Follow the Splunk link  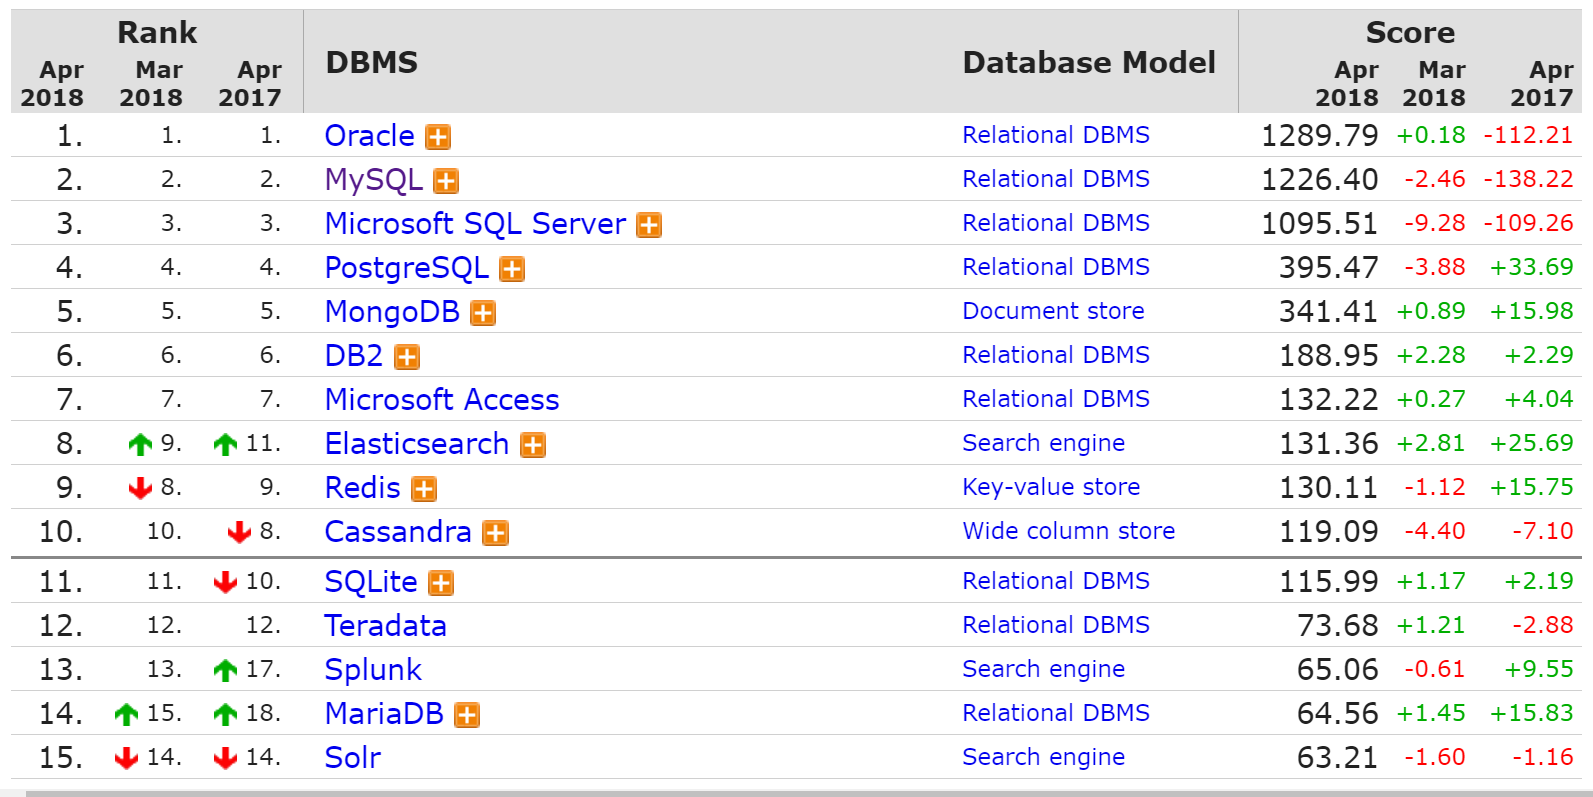click(x=373, y=670)
